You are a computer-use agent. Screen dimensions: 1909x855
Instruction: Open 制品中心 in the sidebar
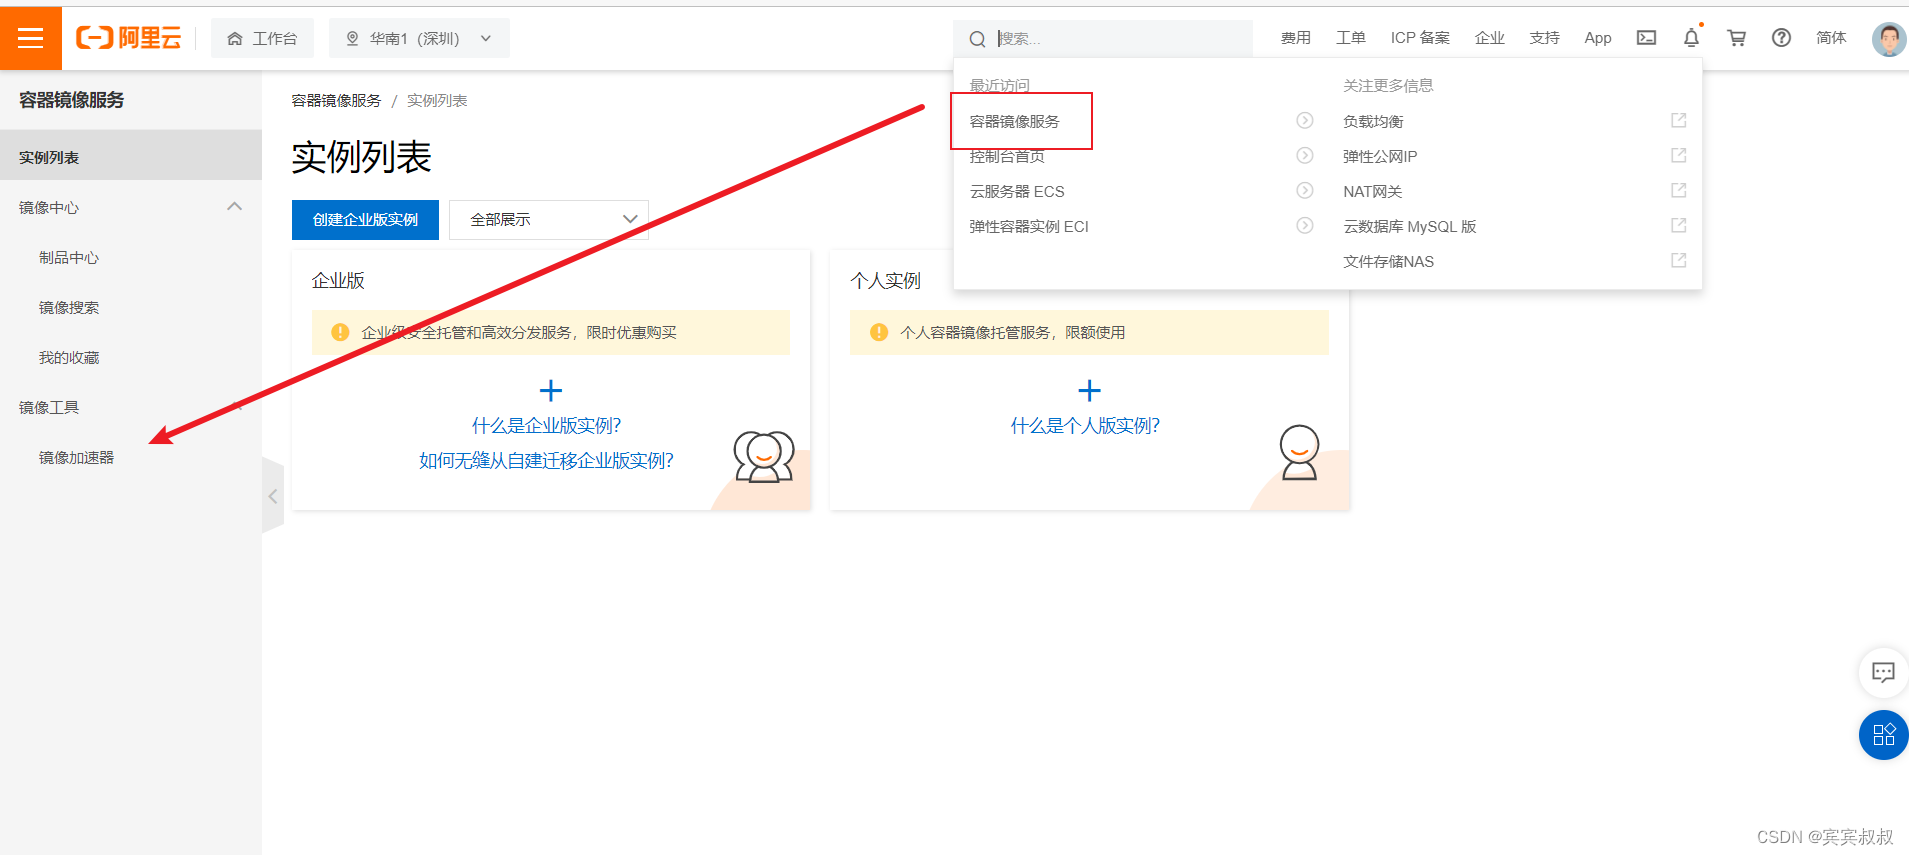[69, 257]
